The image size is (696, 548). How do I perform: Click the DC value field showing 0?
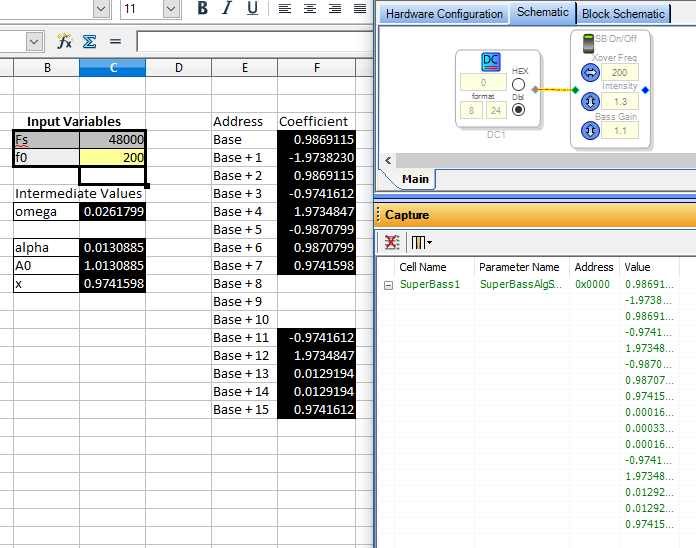(x=483, y=82)
